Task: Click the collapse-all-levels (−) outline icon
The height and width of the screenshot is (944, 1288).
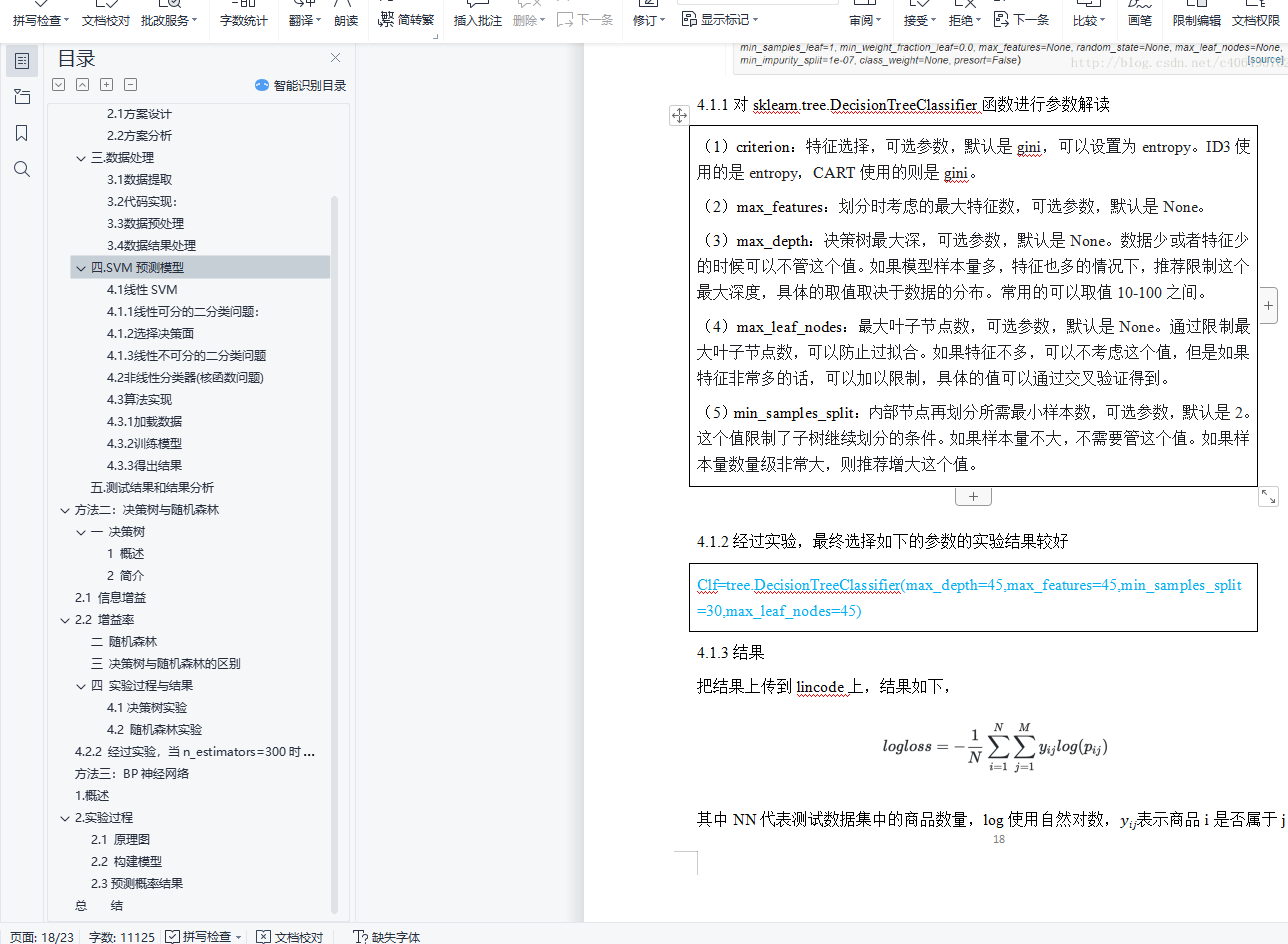Action: 131,85
